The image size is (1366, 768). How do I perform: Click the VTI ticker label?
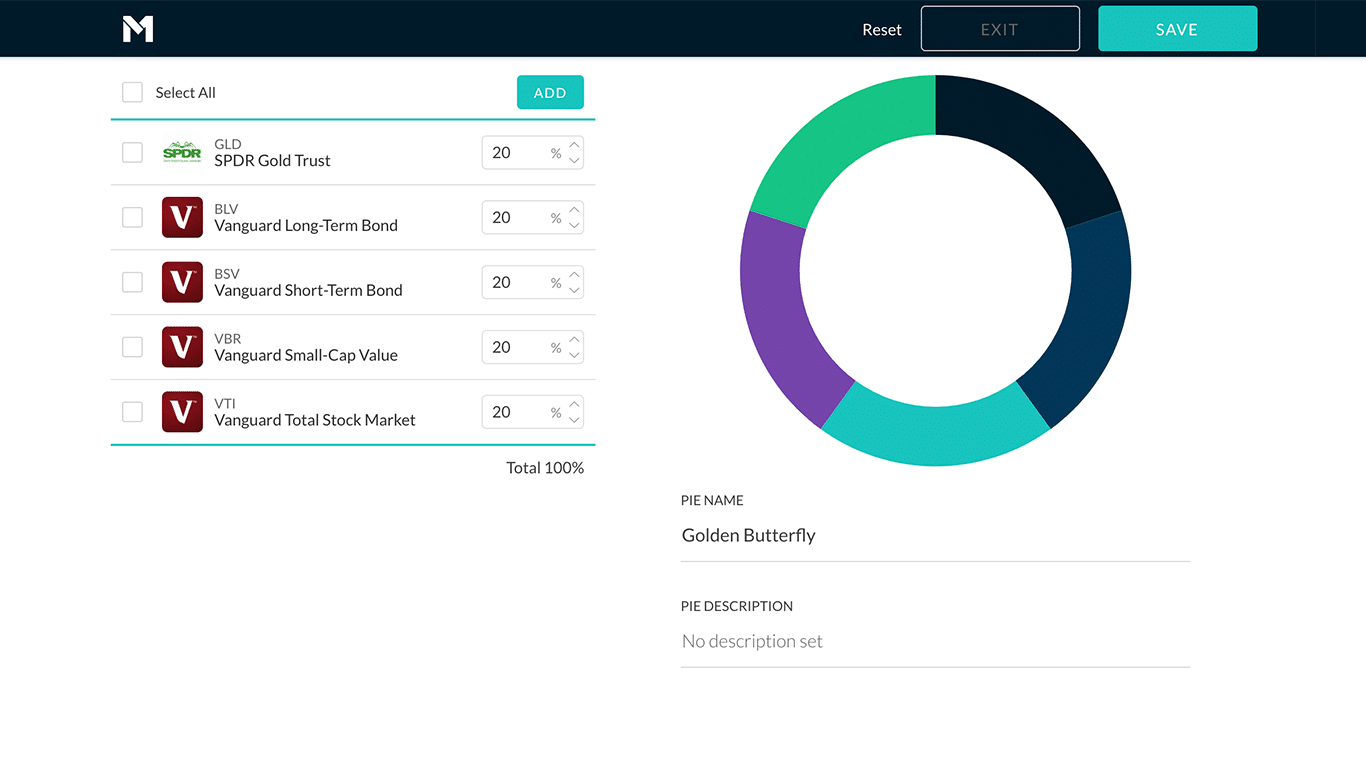pos(225,404)
